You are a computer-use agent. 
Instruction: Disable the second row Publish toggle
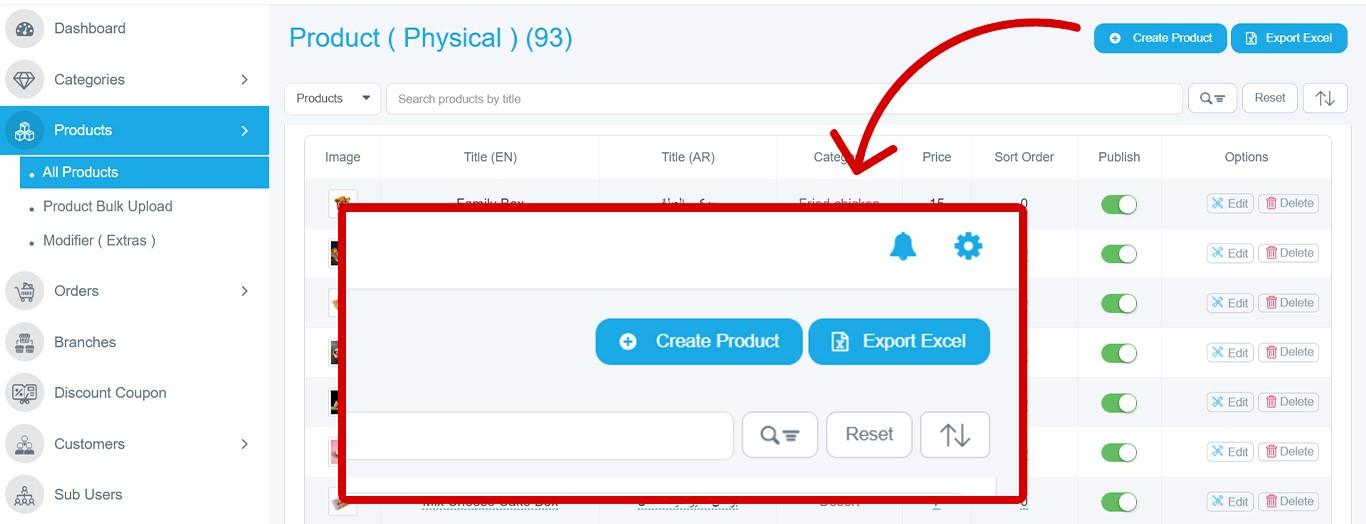click(1119, 254)
